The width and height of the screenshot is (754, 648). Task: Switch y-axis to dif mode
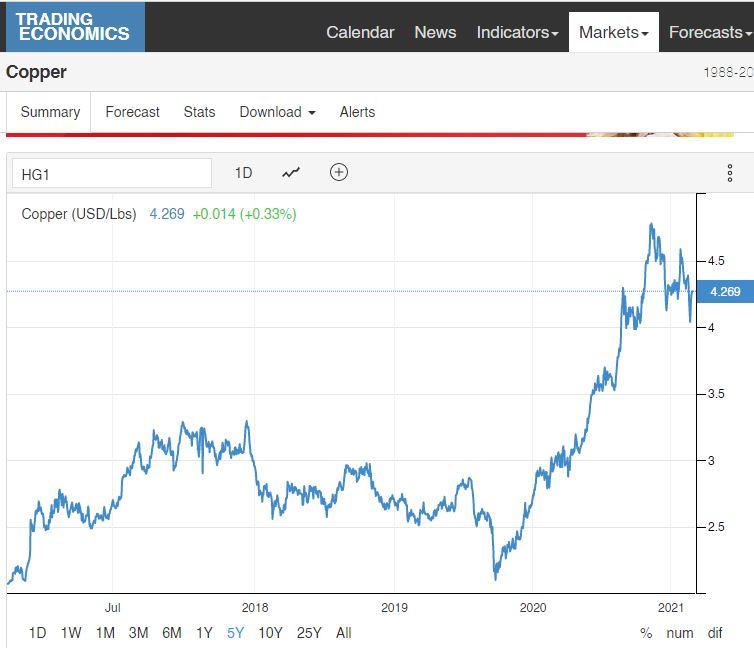tap(715, 633)
